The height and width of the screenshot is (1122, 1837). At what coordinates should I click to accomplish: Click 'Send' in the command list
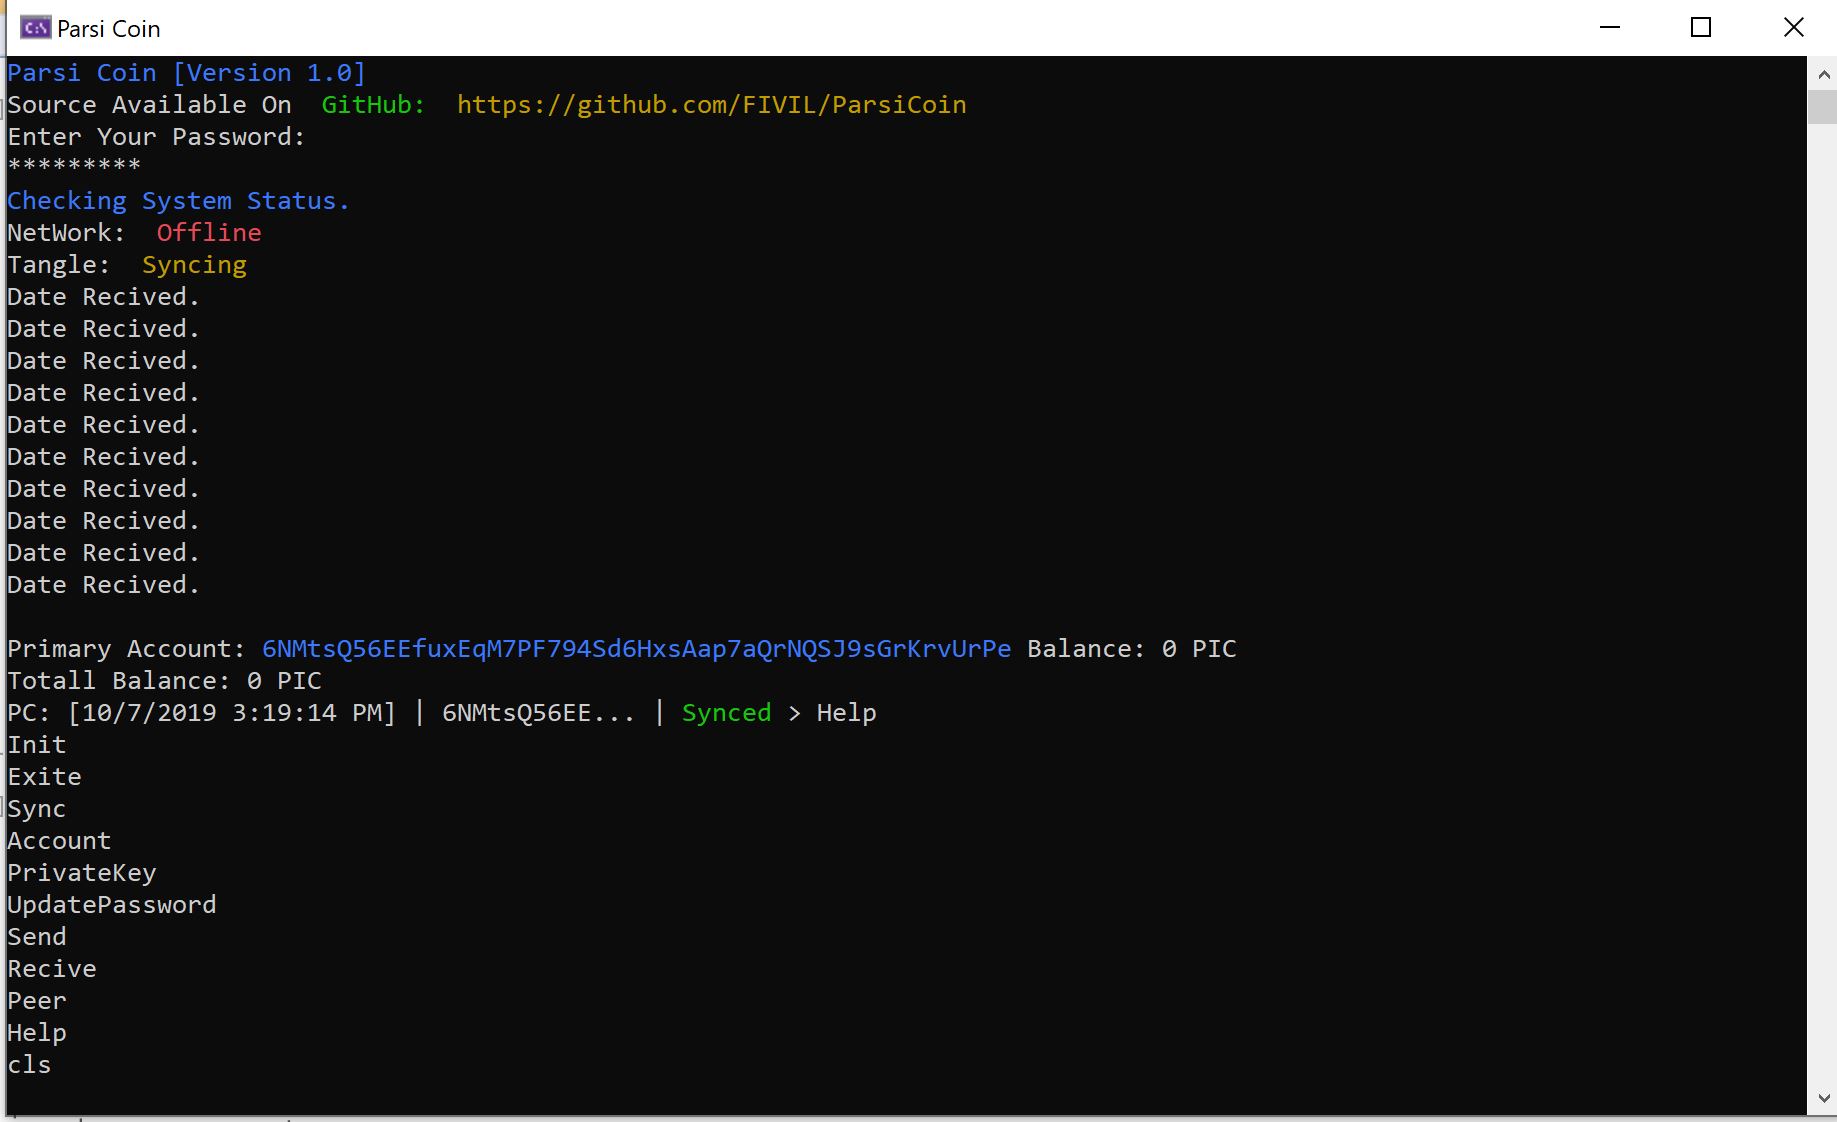[37, 937]
